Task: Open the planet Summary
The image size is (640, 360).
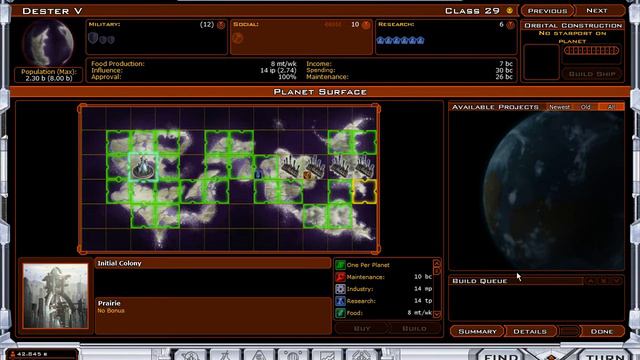Action: coord(477,331)
